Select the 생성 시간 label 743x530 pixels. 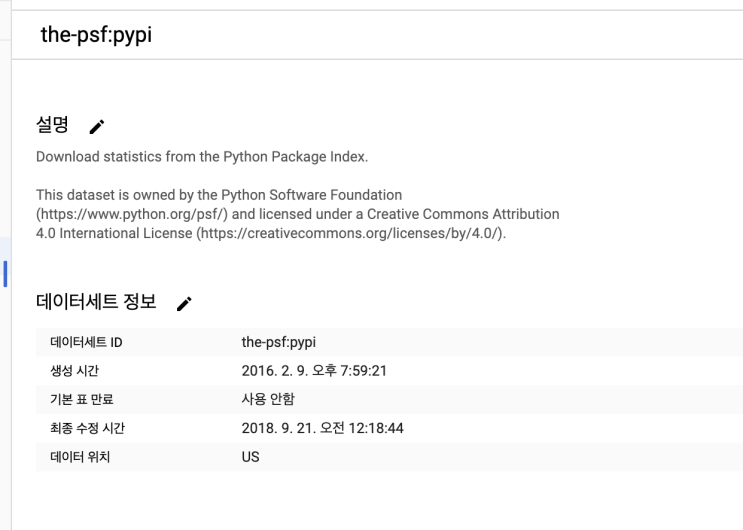coord(74,371)
